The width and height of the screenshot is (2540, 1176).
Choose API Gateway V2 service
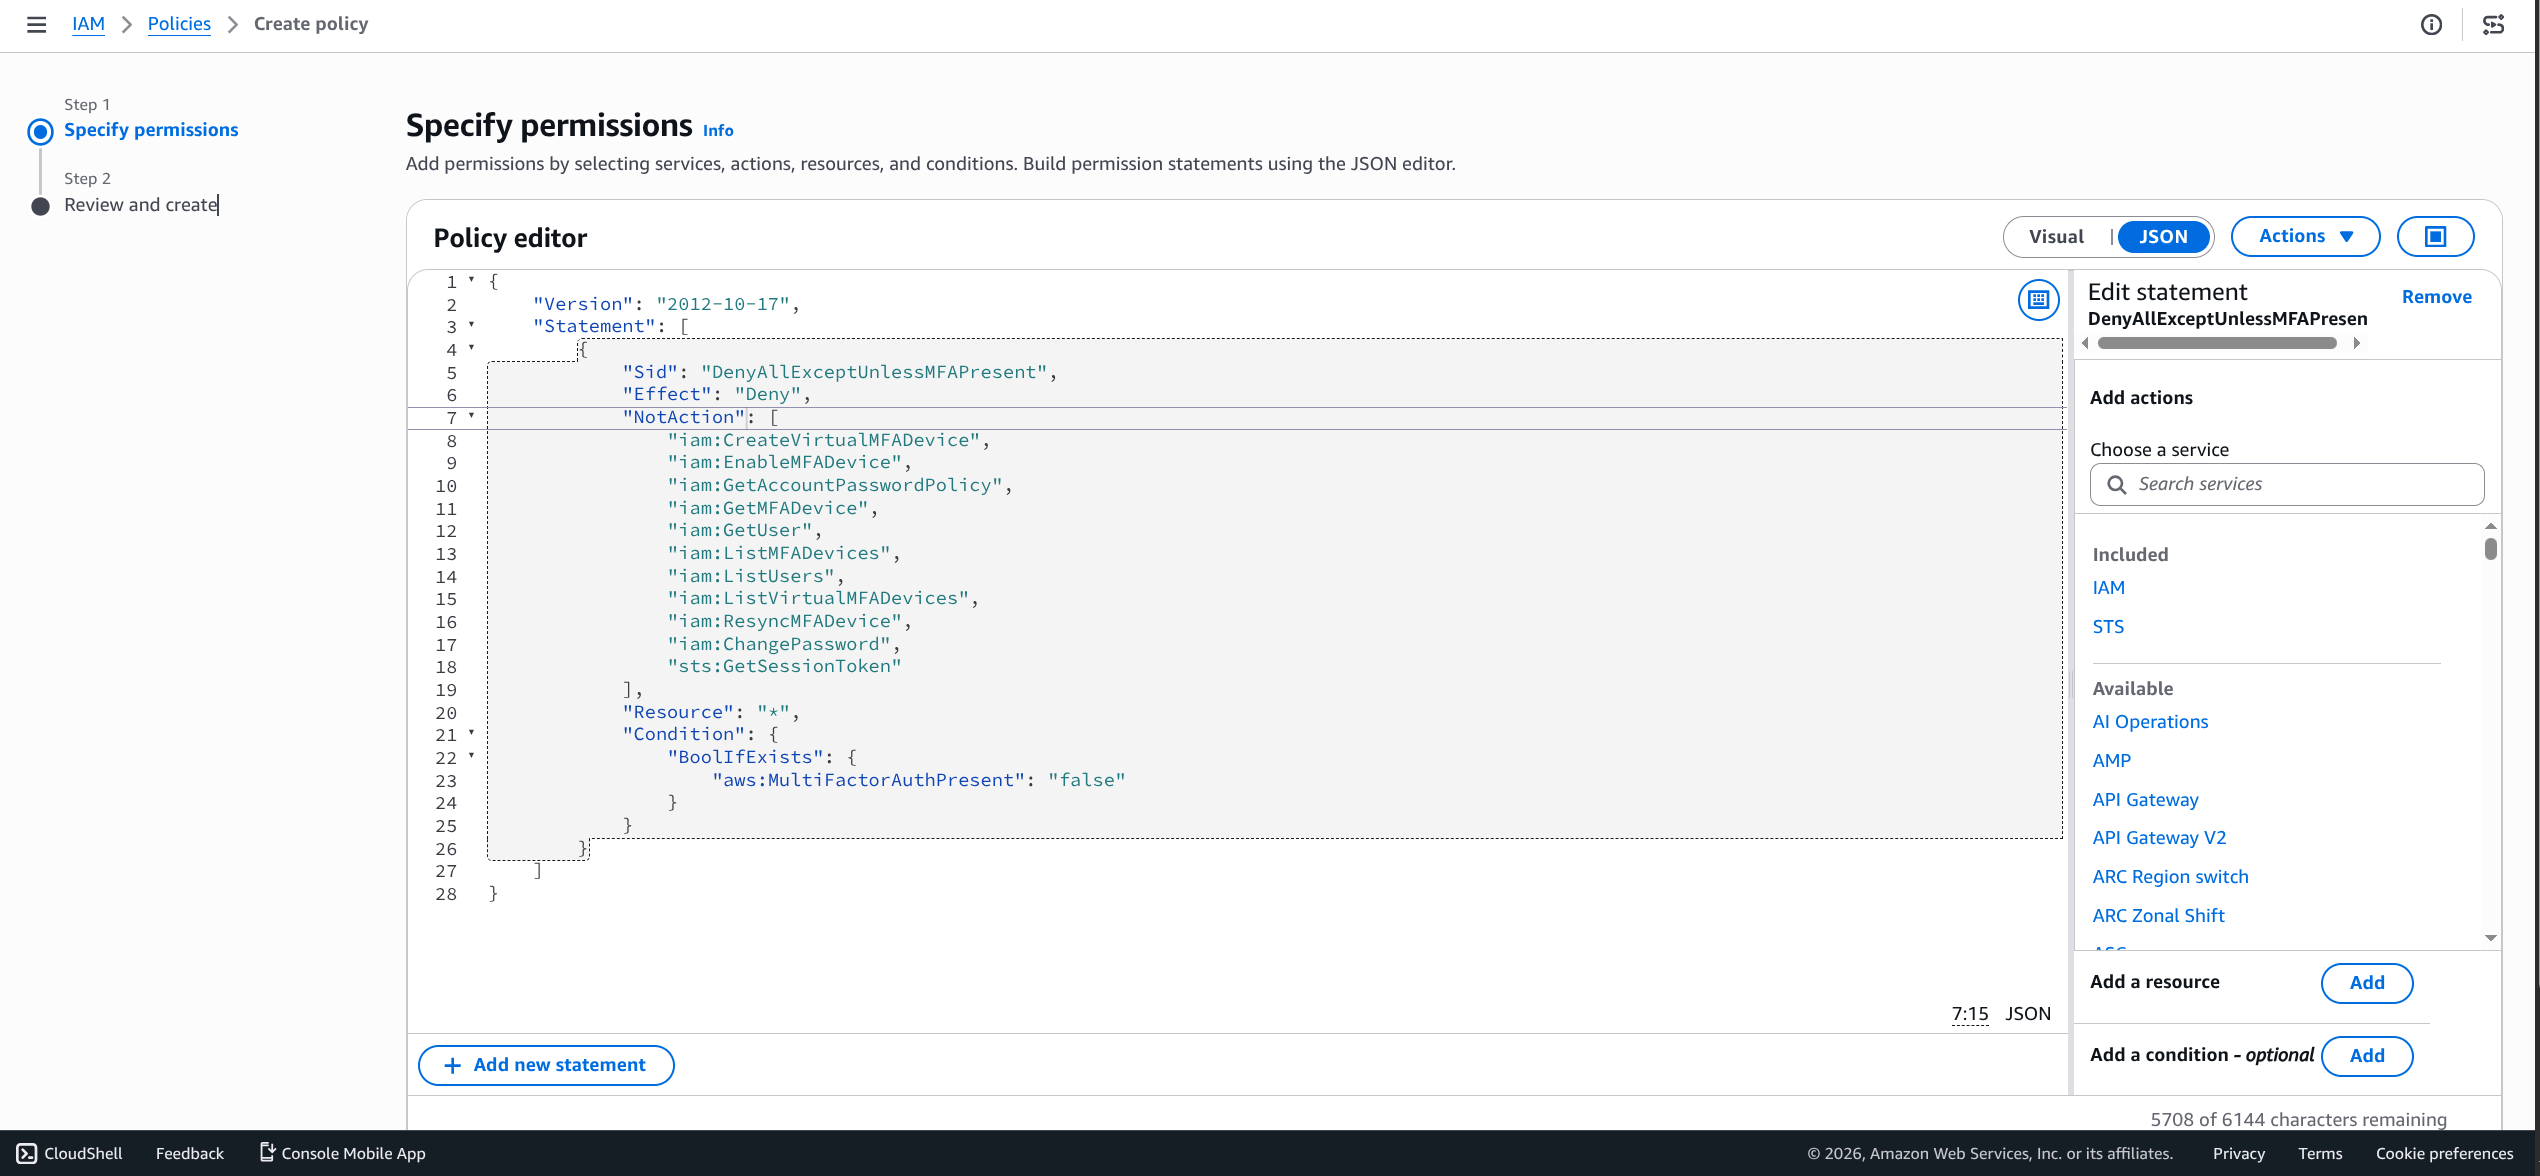[2159, 838]
